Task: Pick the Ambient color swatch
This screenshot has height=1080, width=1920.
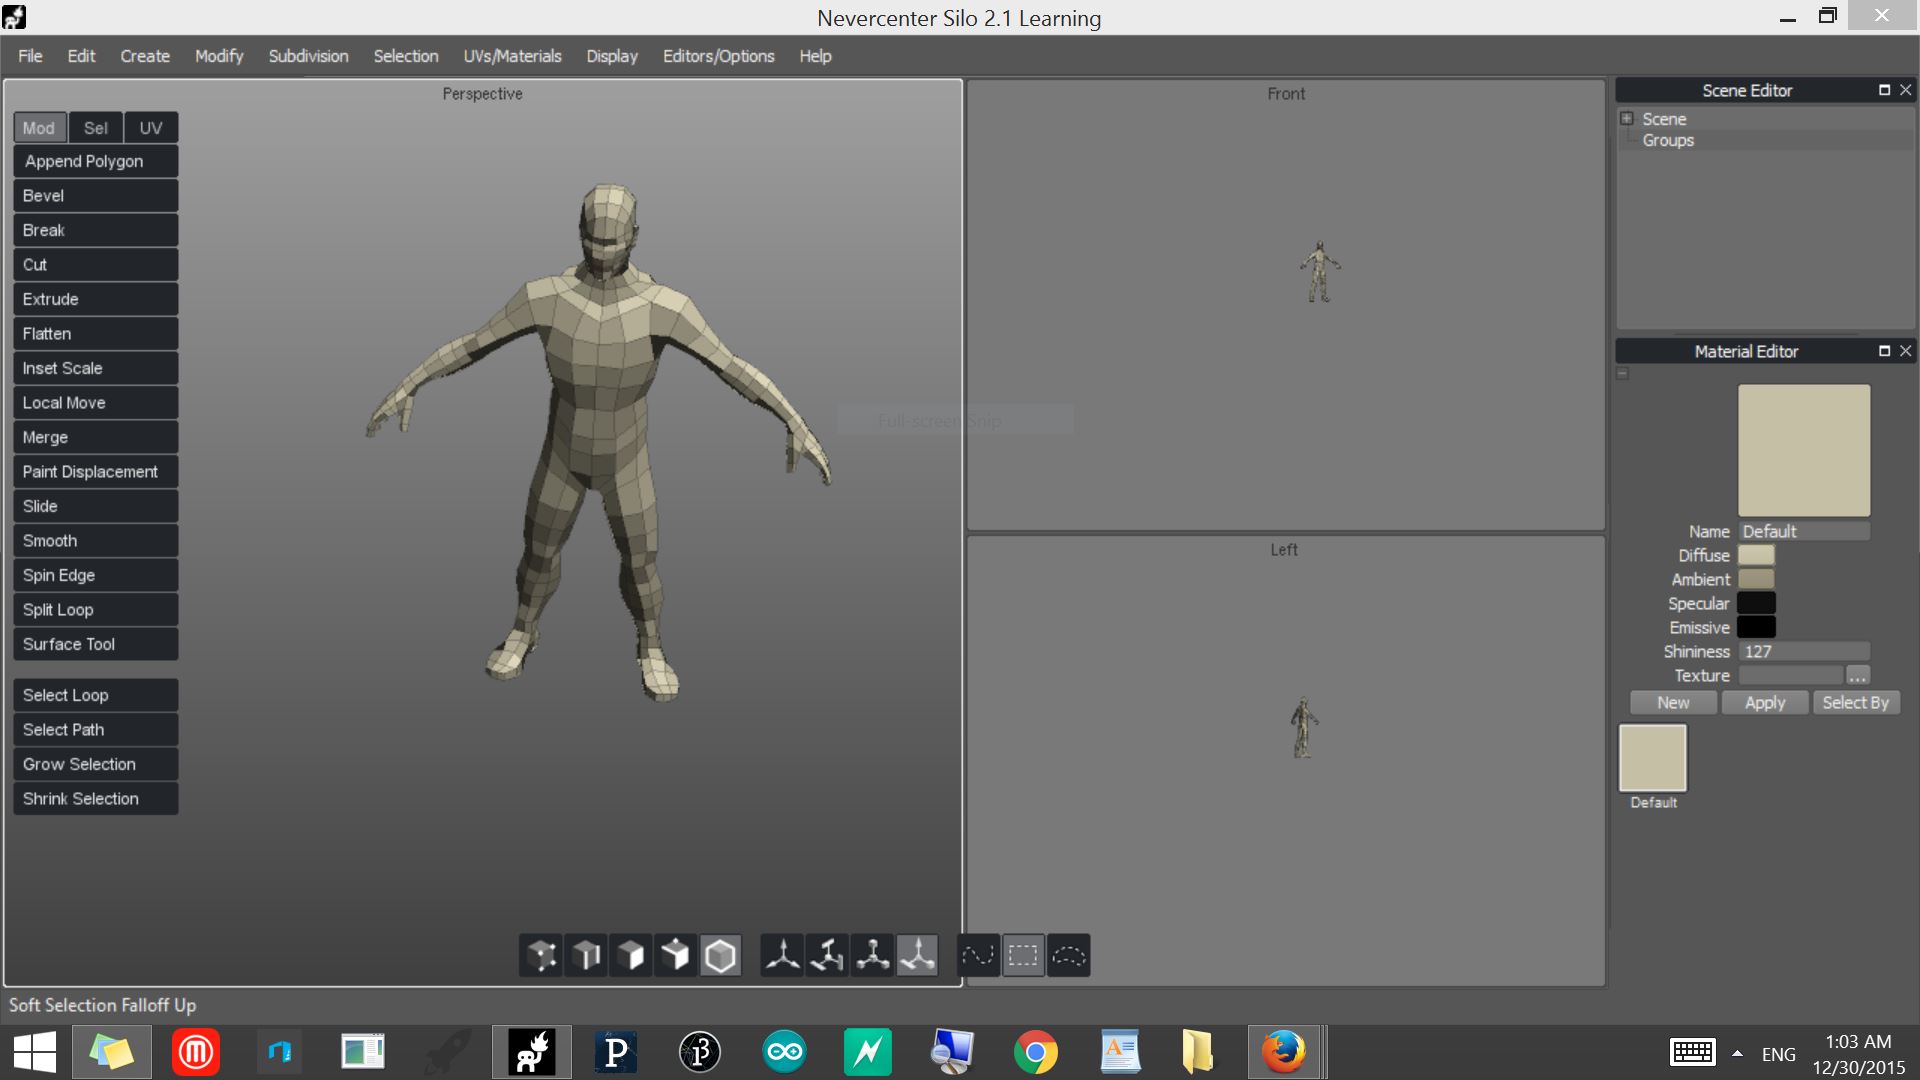Action: point(1756,580)
